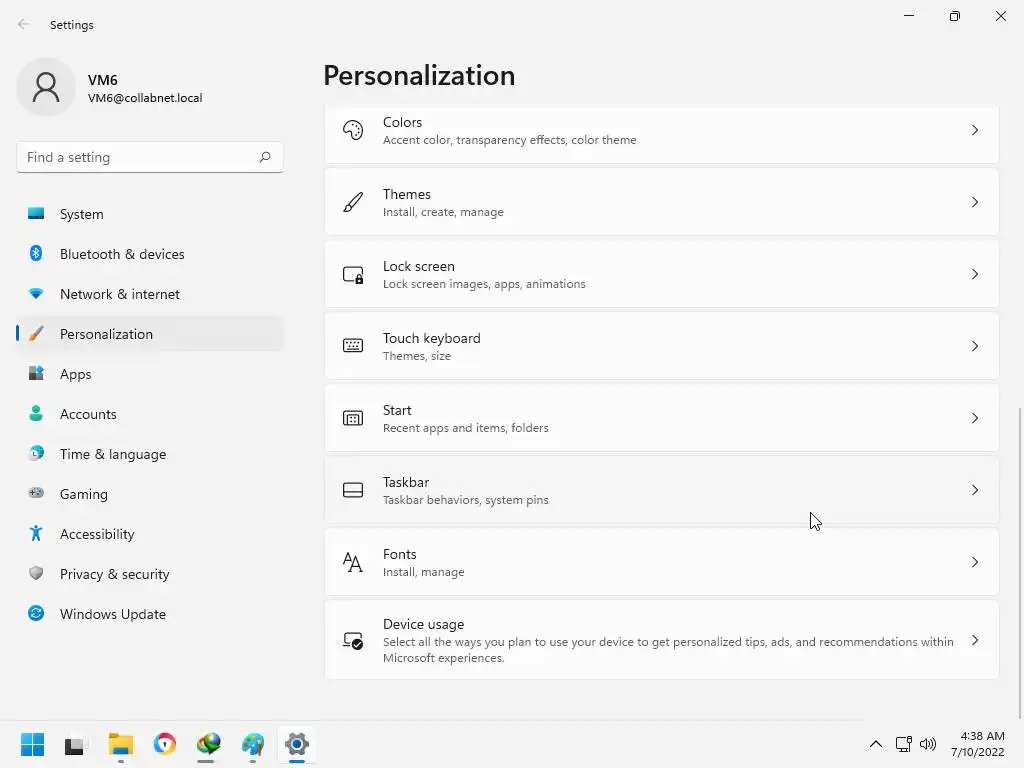Image resolution: width=1024 pixels, height=768 pixels.
Task: Open the Taskbar settings card
Action: tap(662, 490)
